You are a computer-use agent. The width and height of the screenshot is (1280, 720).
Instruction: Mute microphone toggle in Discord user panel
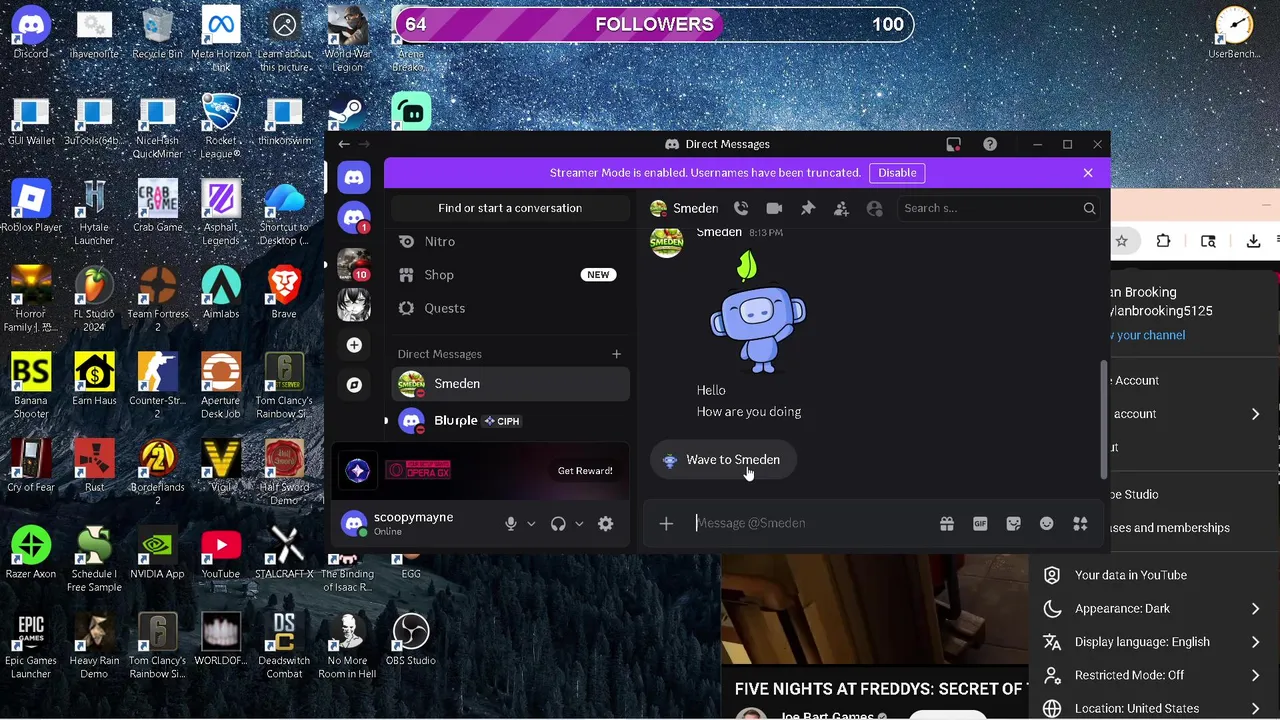(511, 524)
